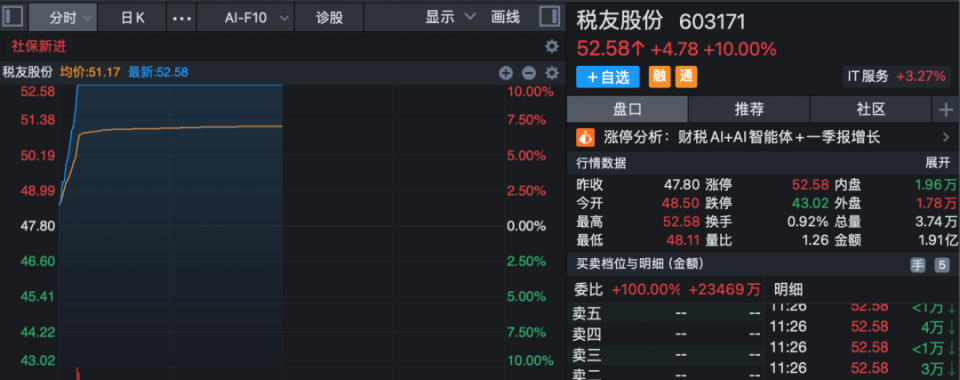Viewport: 960px width, 380px height.
Task: Click 47.80 baseline price axis label
Action: tap(38, 226)
